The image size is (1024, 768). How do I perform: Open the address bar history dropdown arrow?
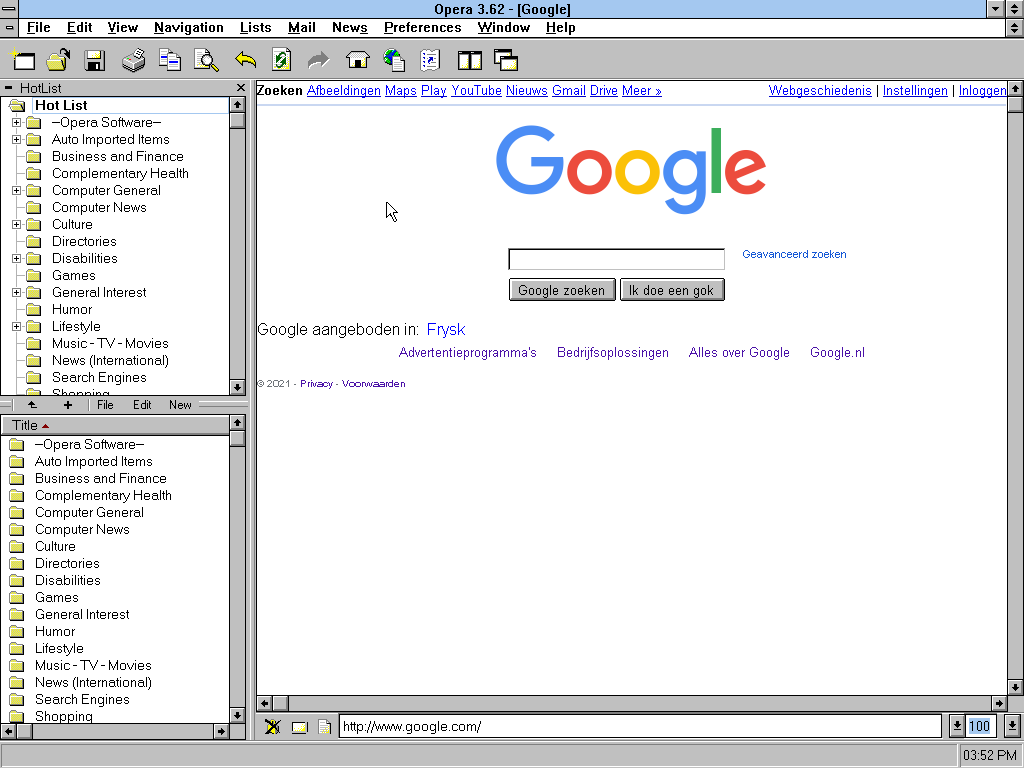956,726
